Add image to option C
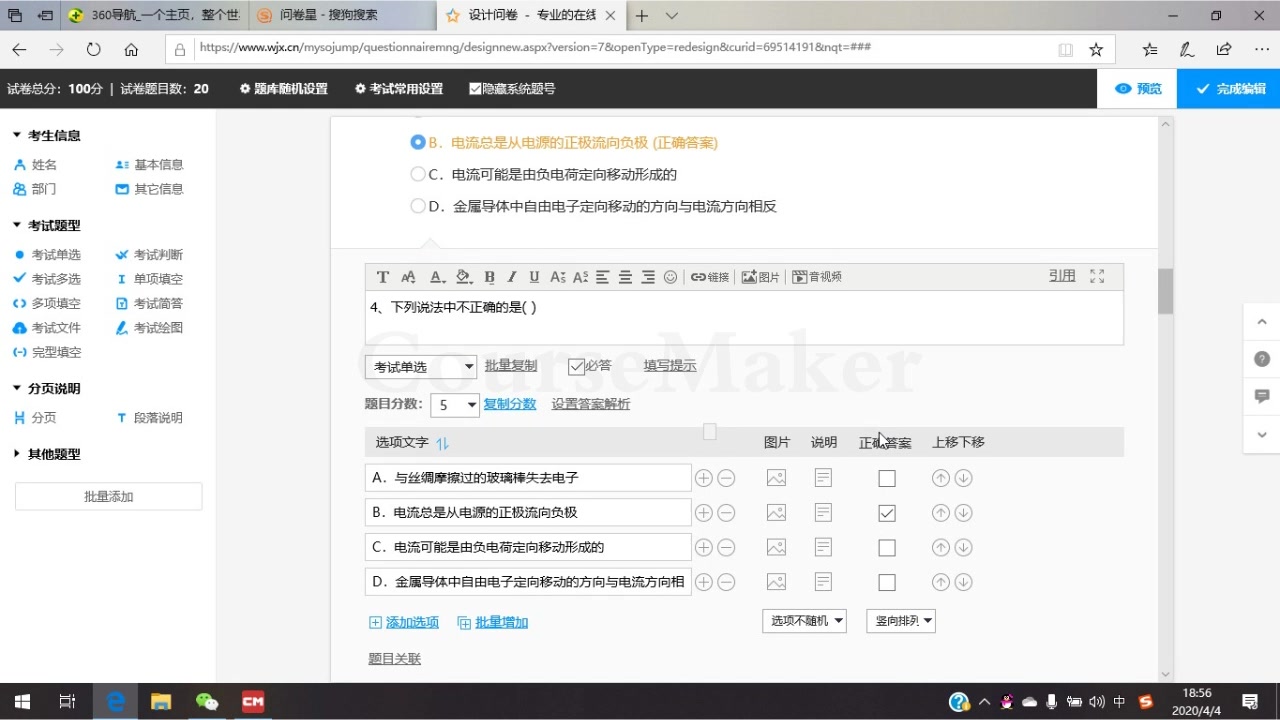 click(776, 548)
